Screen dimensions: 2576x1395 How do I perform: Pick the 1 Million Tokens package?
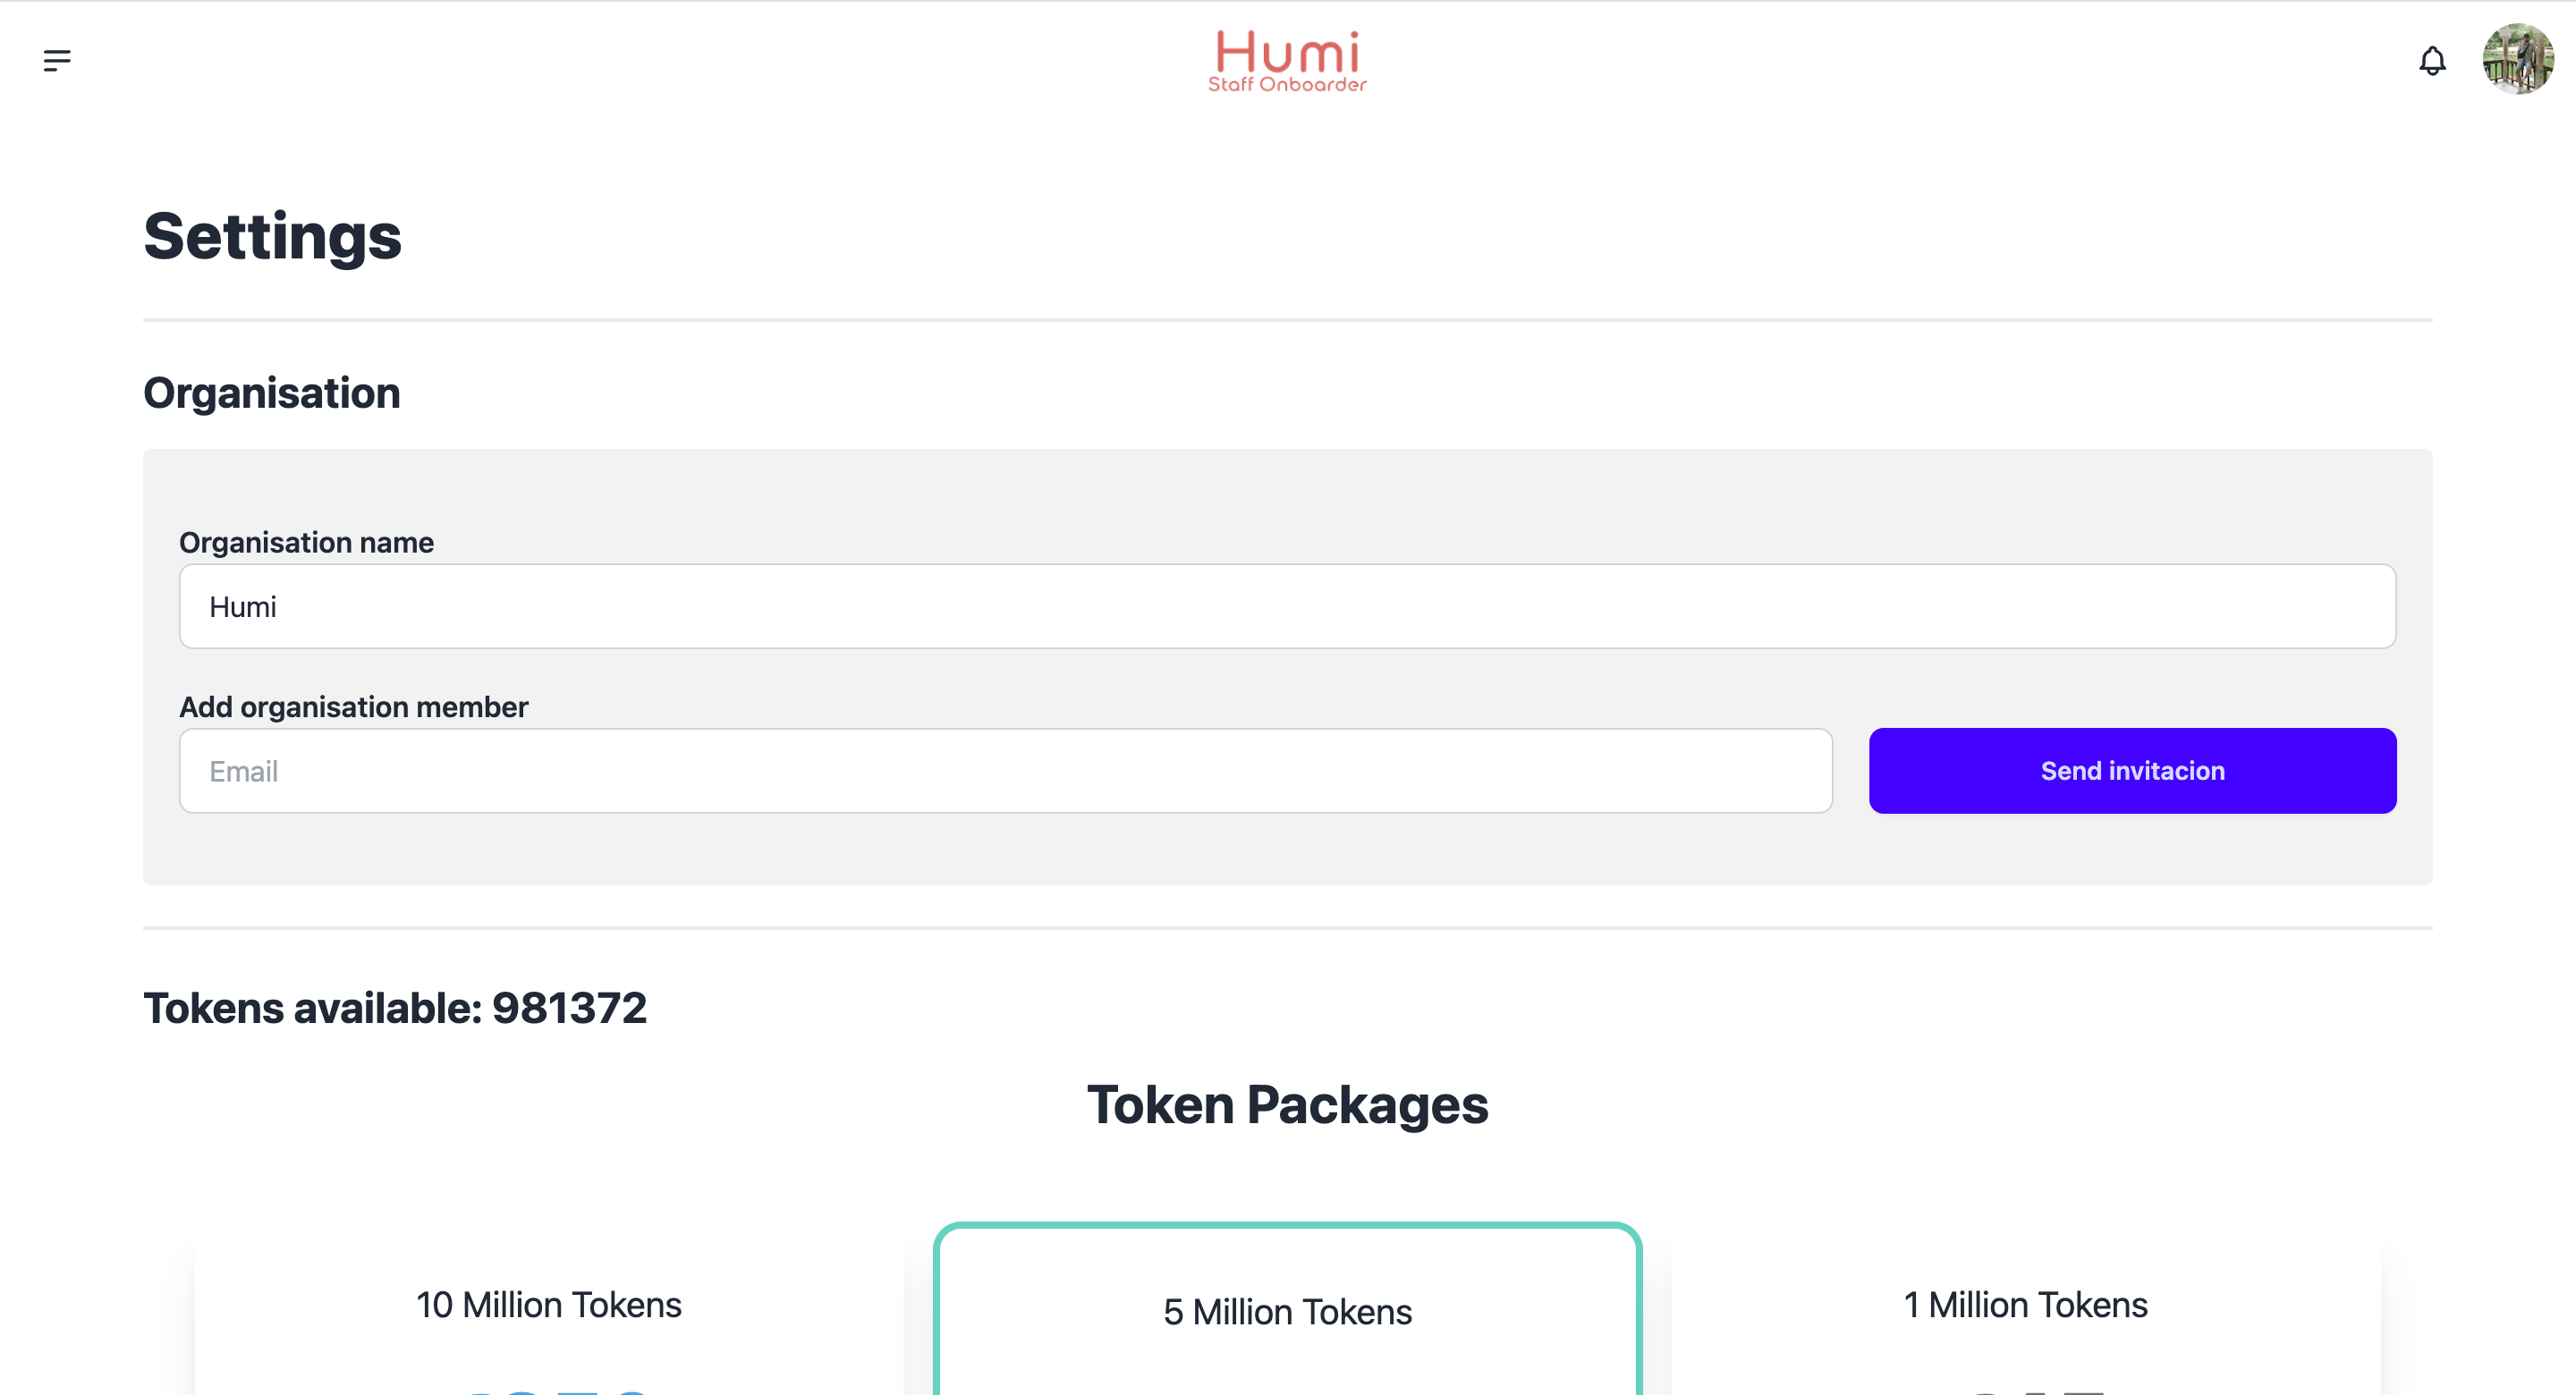[x=2025, y=1305]
